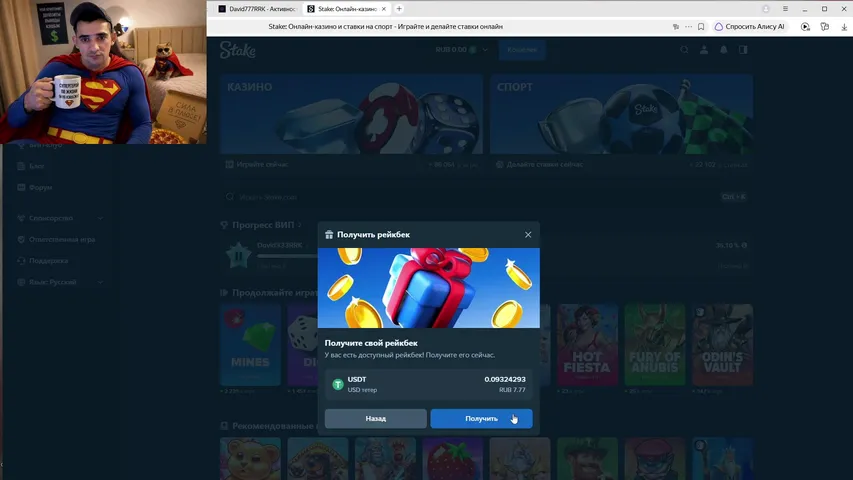This screenshot has width=853, height=480.
Task: Select the USDT rakeback row
Action: click(x=429, y=384)
